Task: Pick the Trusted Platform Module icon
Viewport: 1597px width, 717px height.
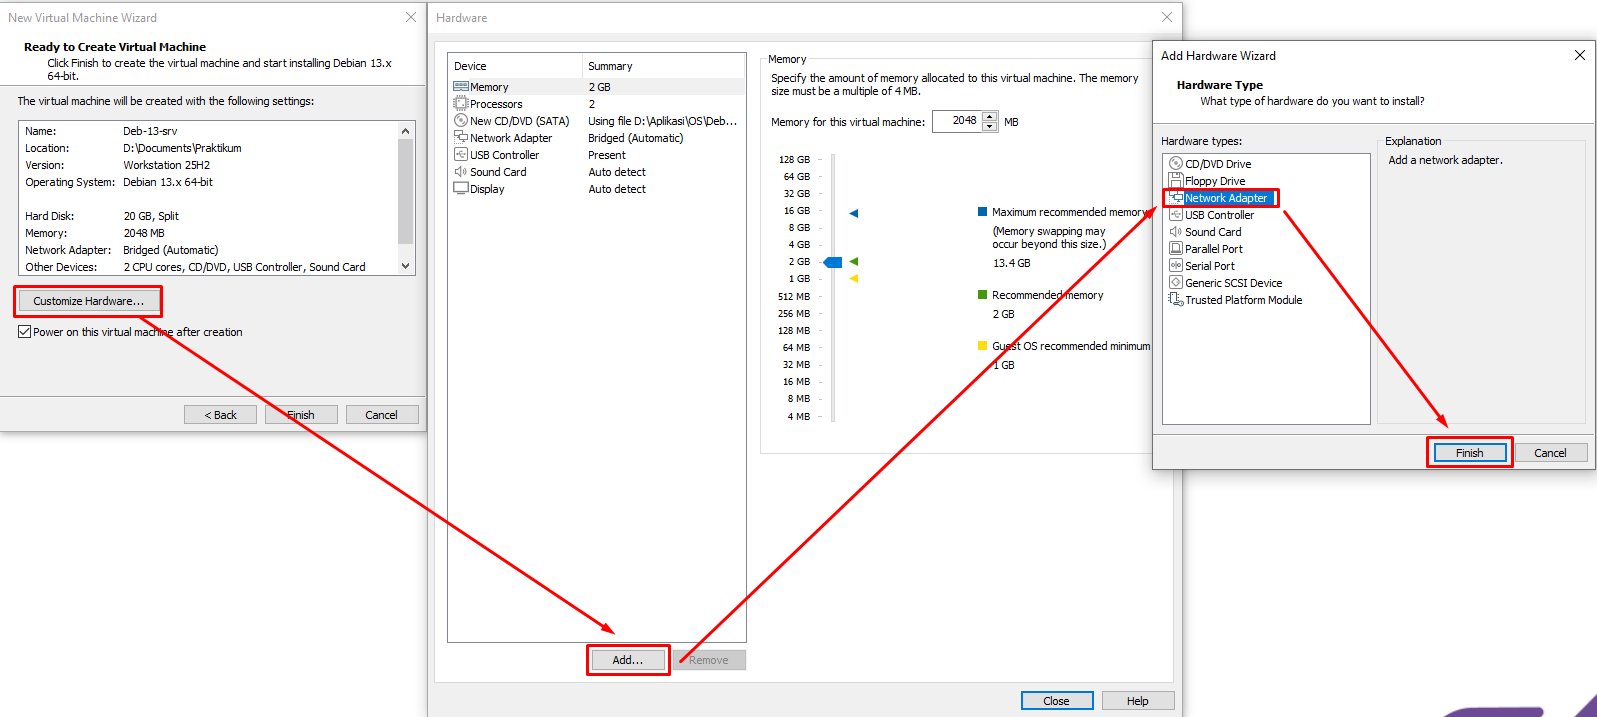Action: (x=1176, y=300)
